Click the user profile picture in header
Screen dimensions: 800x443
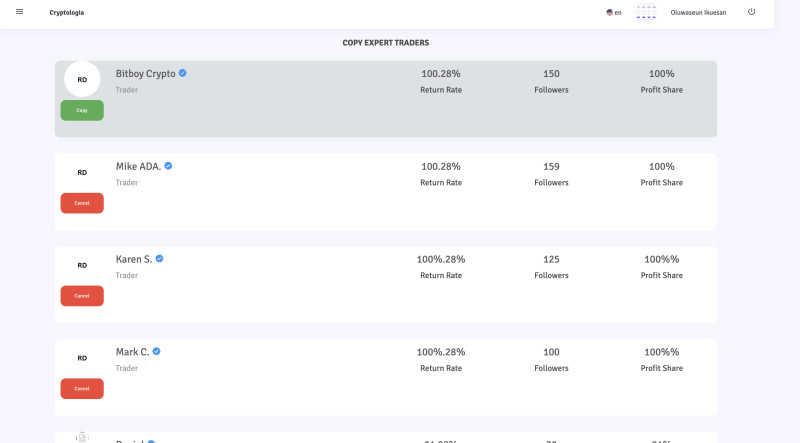[x=646, y=12]
